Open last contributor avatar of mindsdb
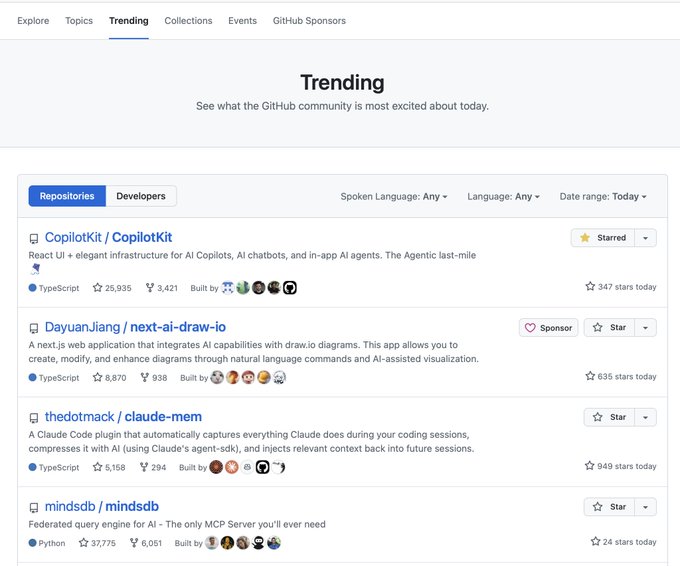The image size is (680, 566). [x=274, y=543]
